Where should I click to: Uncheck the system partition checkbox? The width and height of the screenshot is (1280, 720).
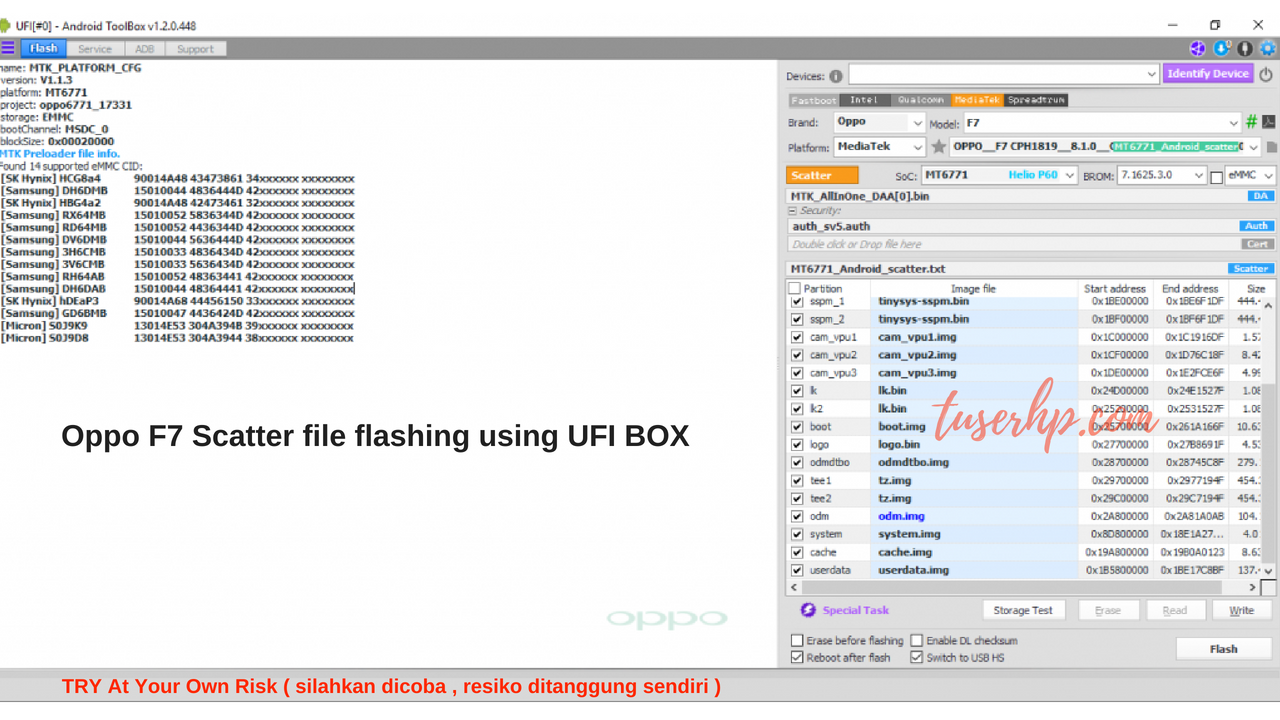(797, 534)
